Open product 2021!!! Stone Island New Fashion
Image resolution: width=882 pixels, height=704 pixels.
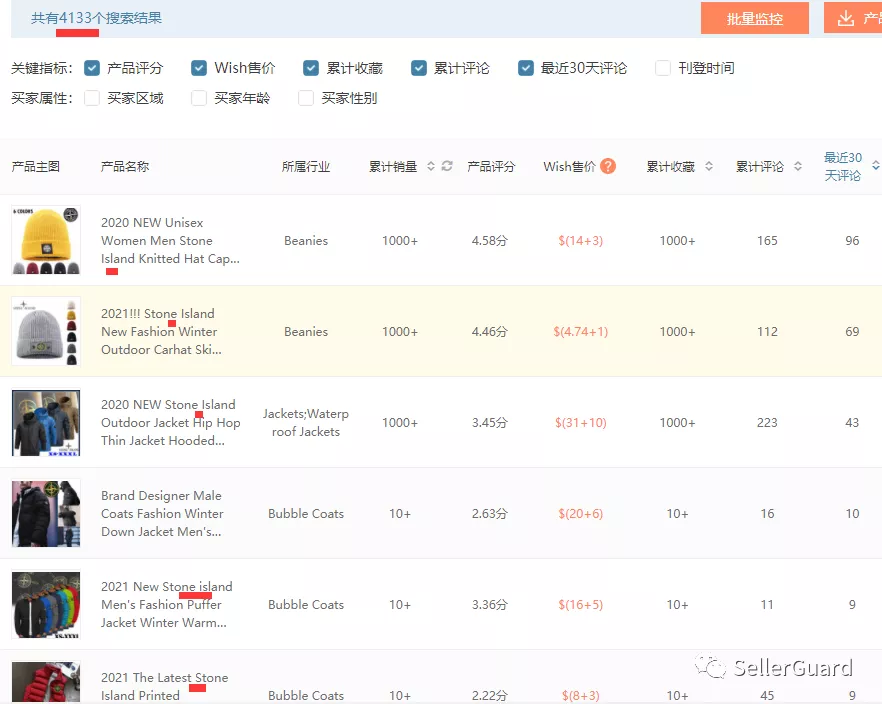click(161, 332)
